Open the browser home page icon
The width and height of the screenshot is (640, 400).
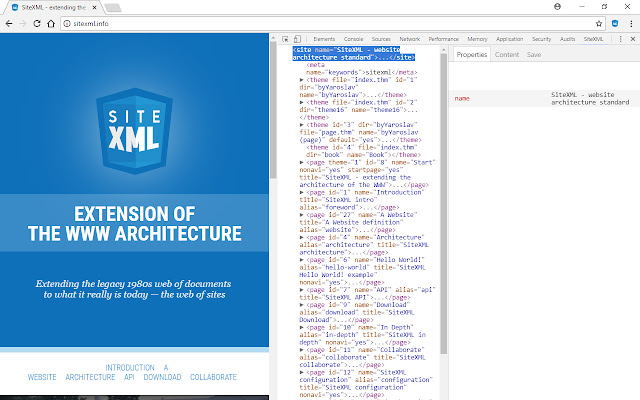51,24
